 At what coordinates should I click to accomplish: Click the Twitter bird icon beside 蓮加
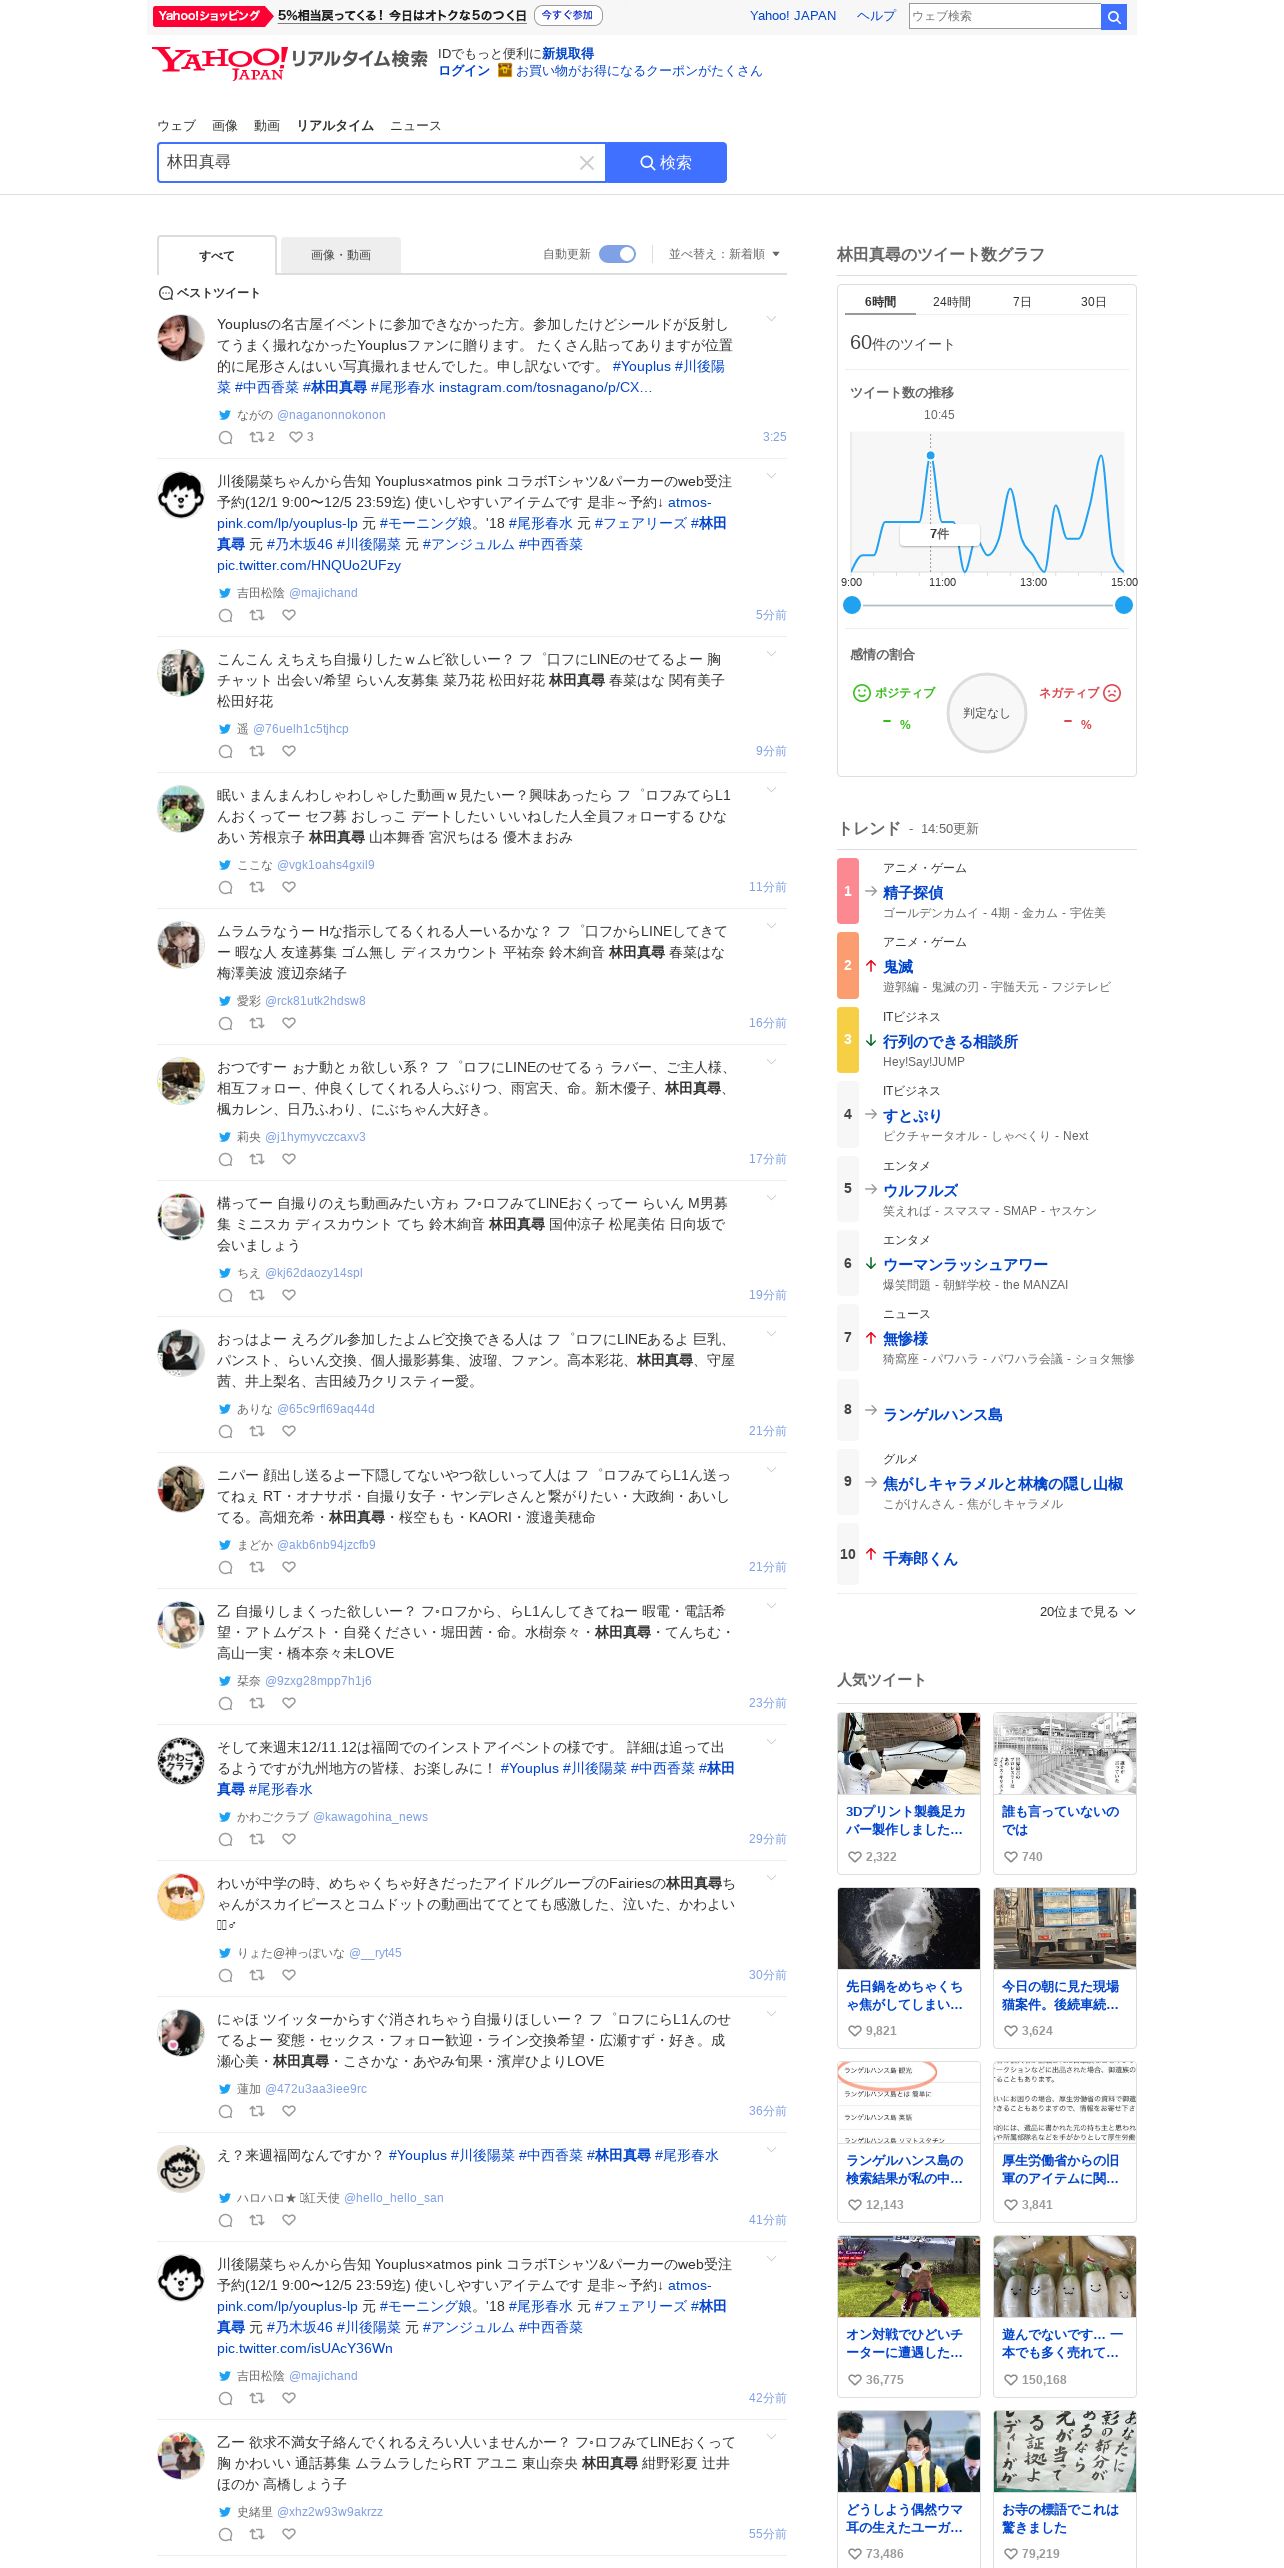click(x=225, y=2089)
